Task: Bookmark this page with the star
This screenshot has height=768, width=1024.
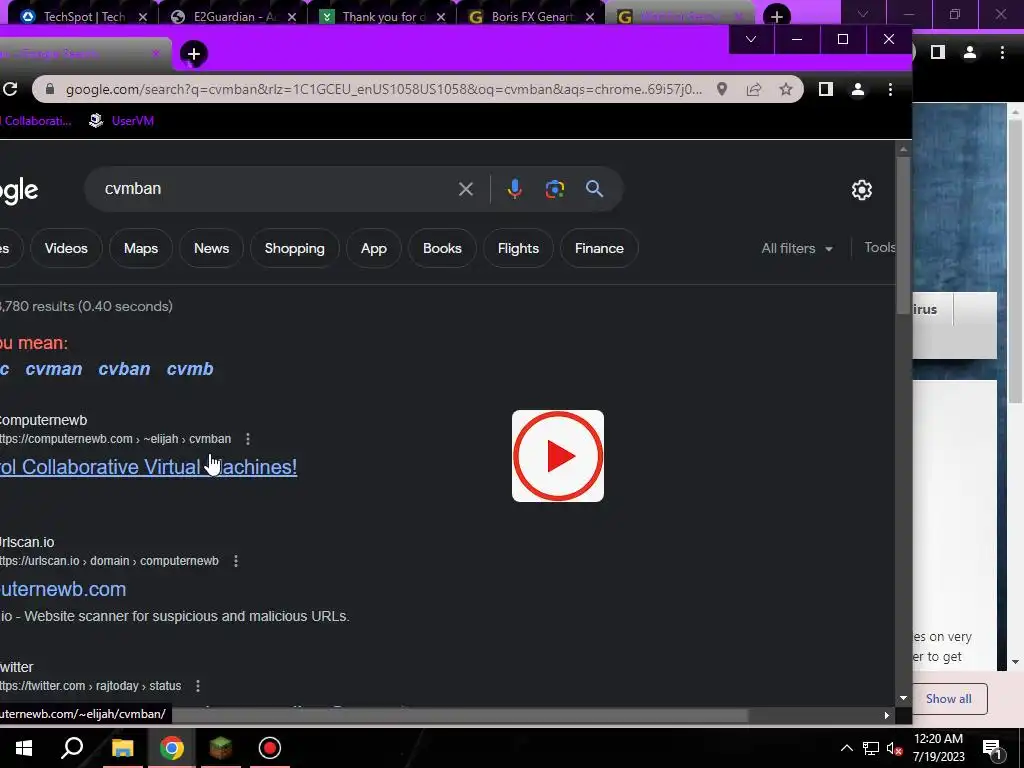Action: [x=786, y=89]
